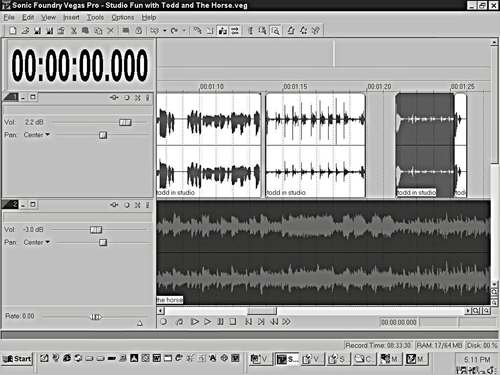Click the Stop transport button
Screen dimensions: 500x375
point(233,322)
